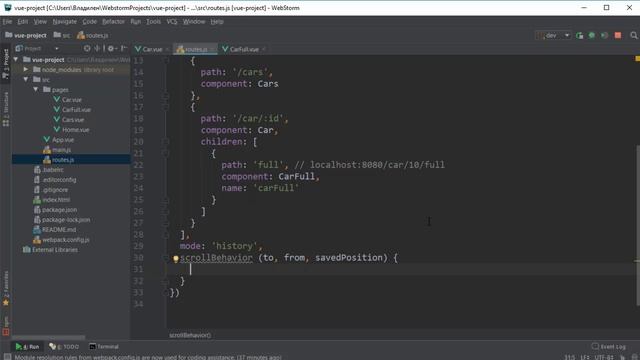Fold the code block at line 13
The image size is (640, 360).
point(166,60)
